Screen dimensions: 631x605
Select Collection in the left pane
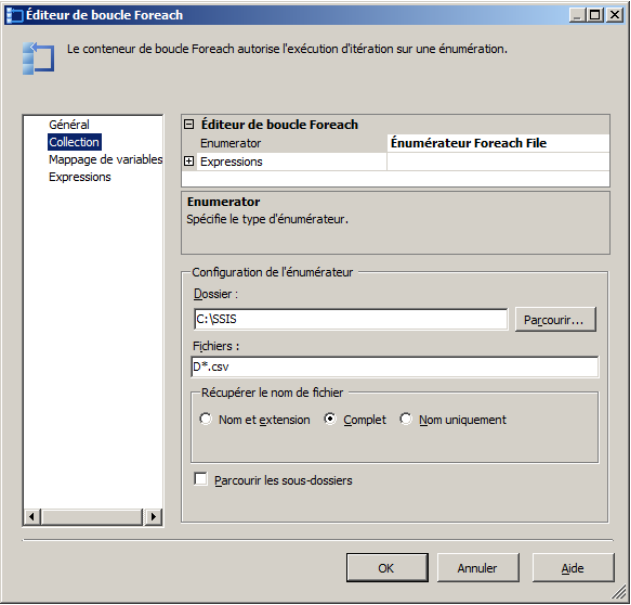pos(74,143)
